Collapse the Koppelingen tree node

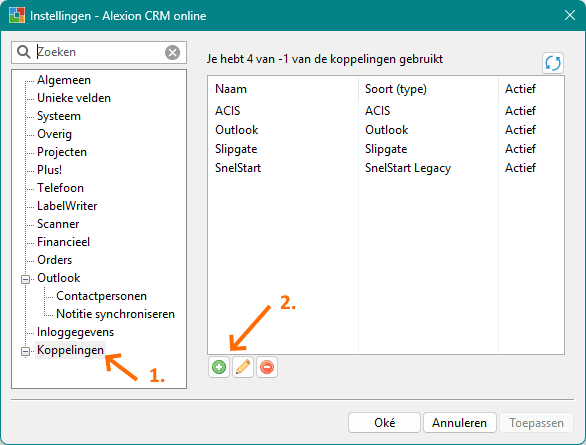click(25, 351)
